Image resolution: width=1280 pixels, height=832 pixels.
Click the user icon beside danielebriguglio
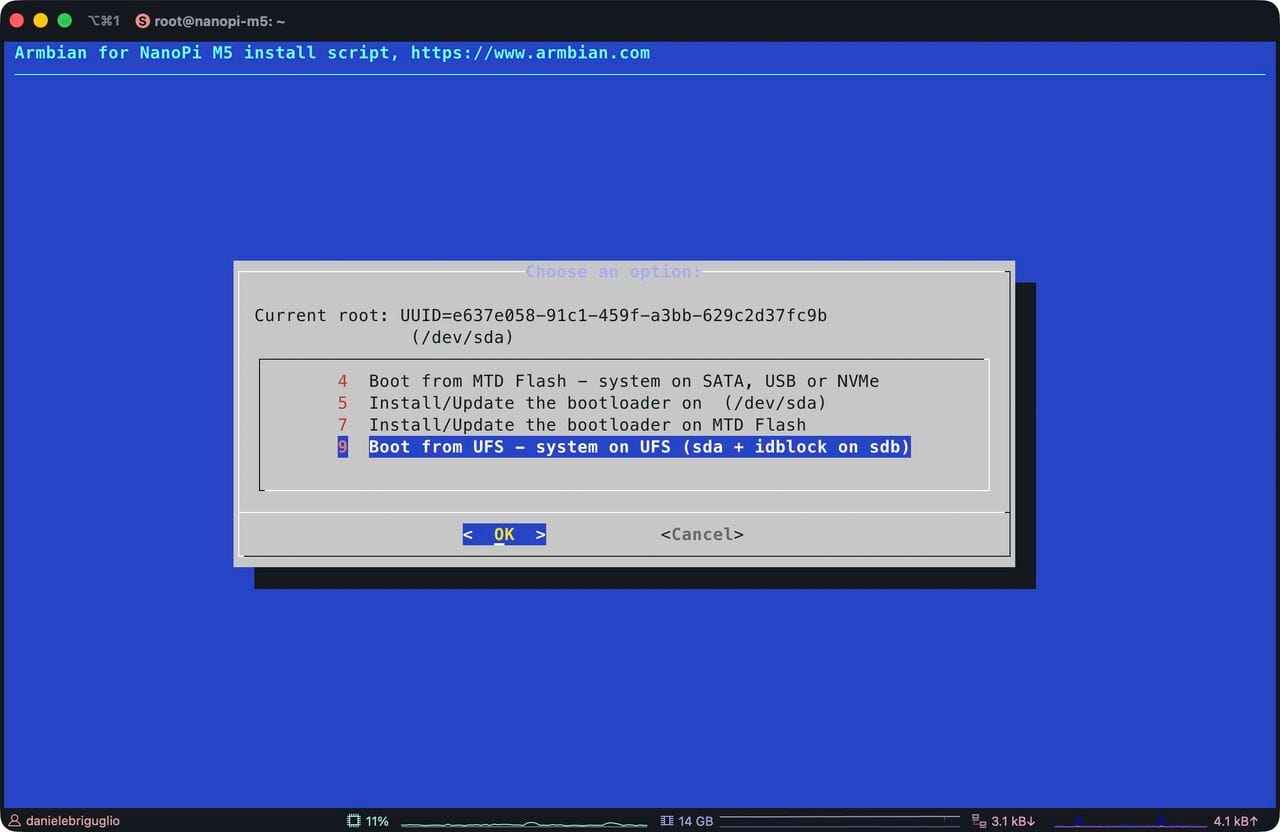15,821
